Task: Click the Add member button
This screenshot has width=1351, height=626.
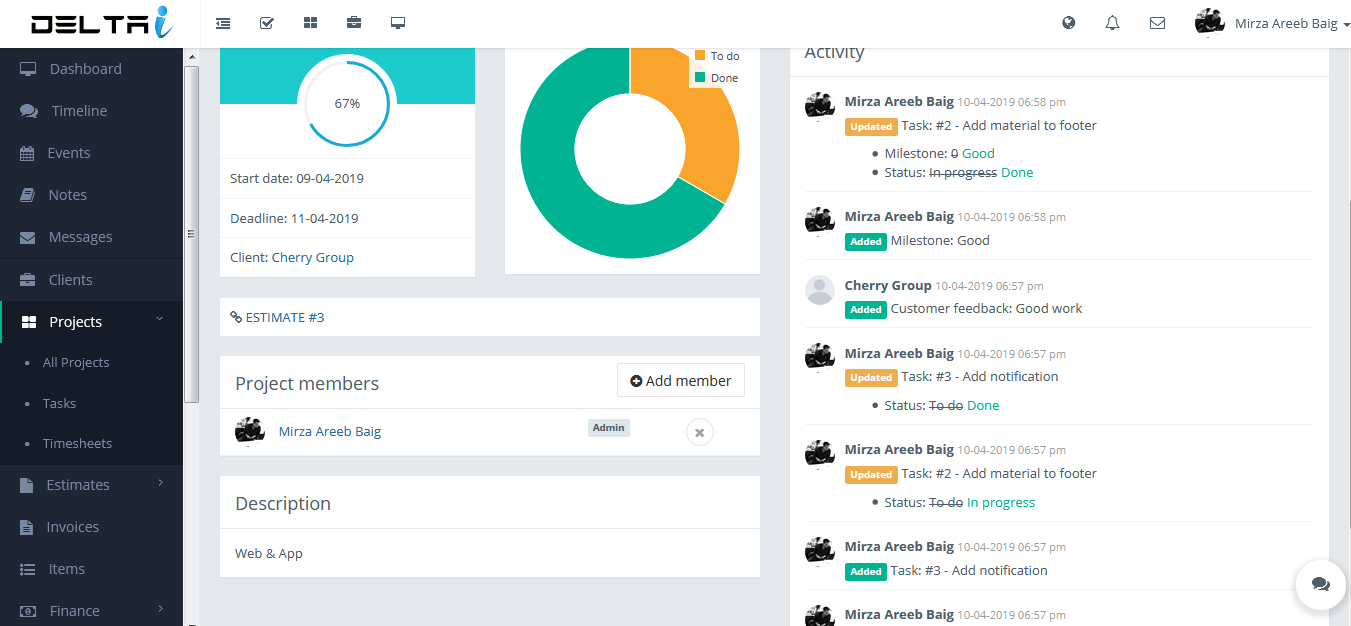Action: pos(680,381)
